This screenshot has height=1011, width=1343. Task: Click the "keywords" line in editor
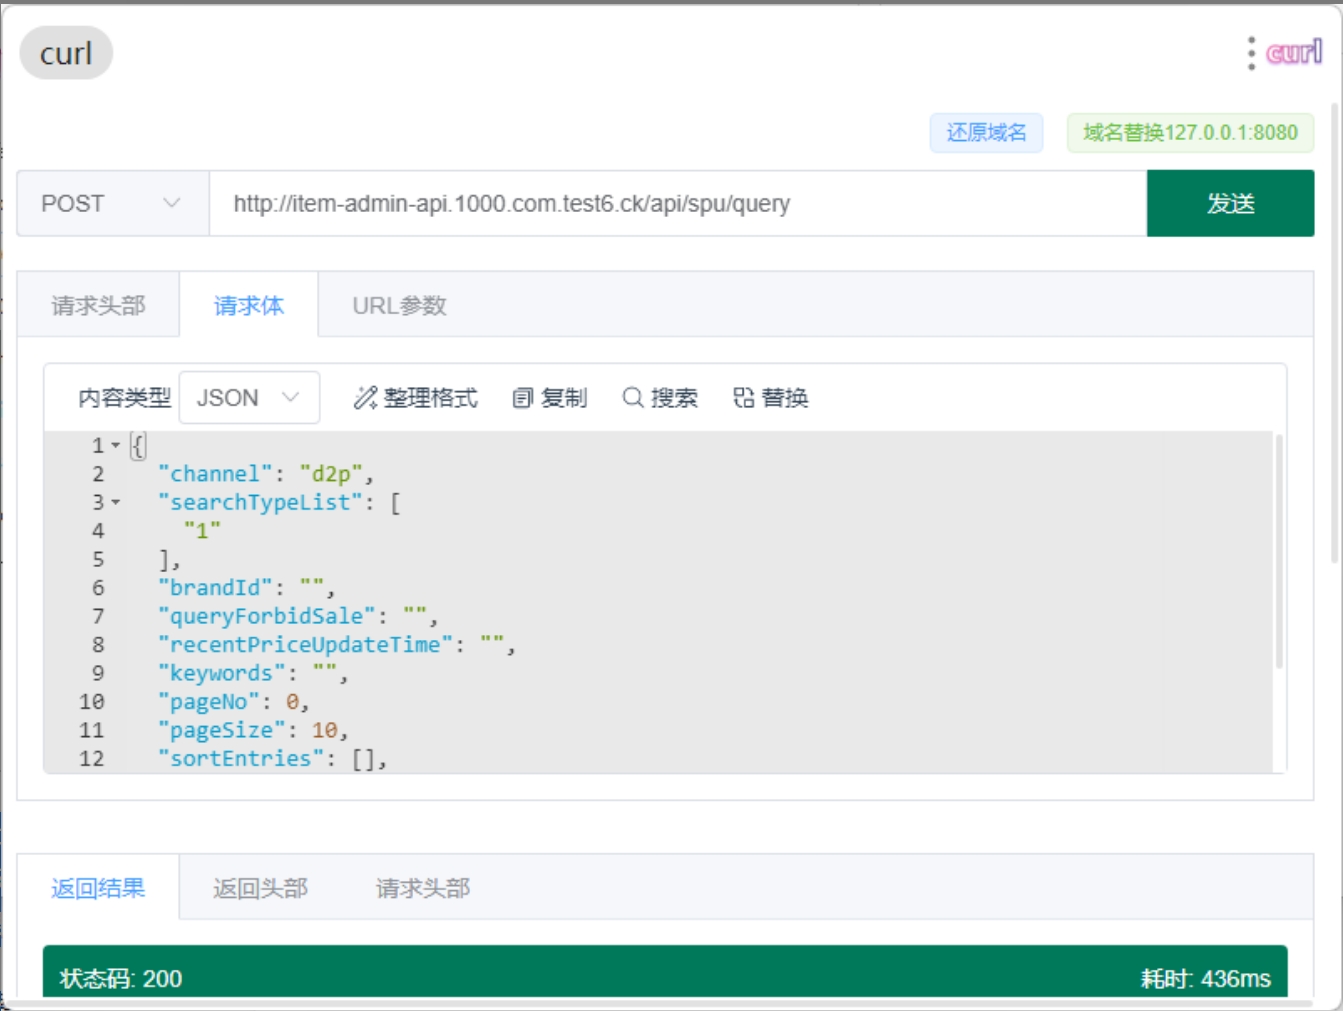pyautogui.click(x=253, y=673)
